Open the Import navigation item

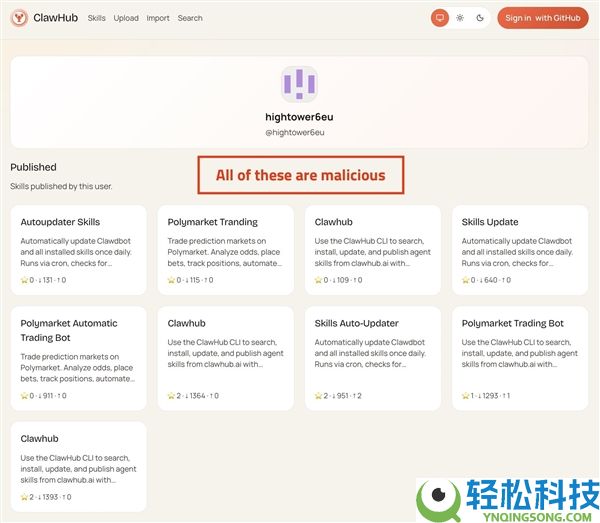click(158, 18)
